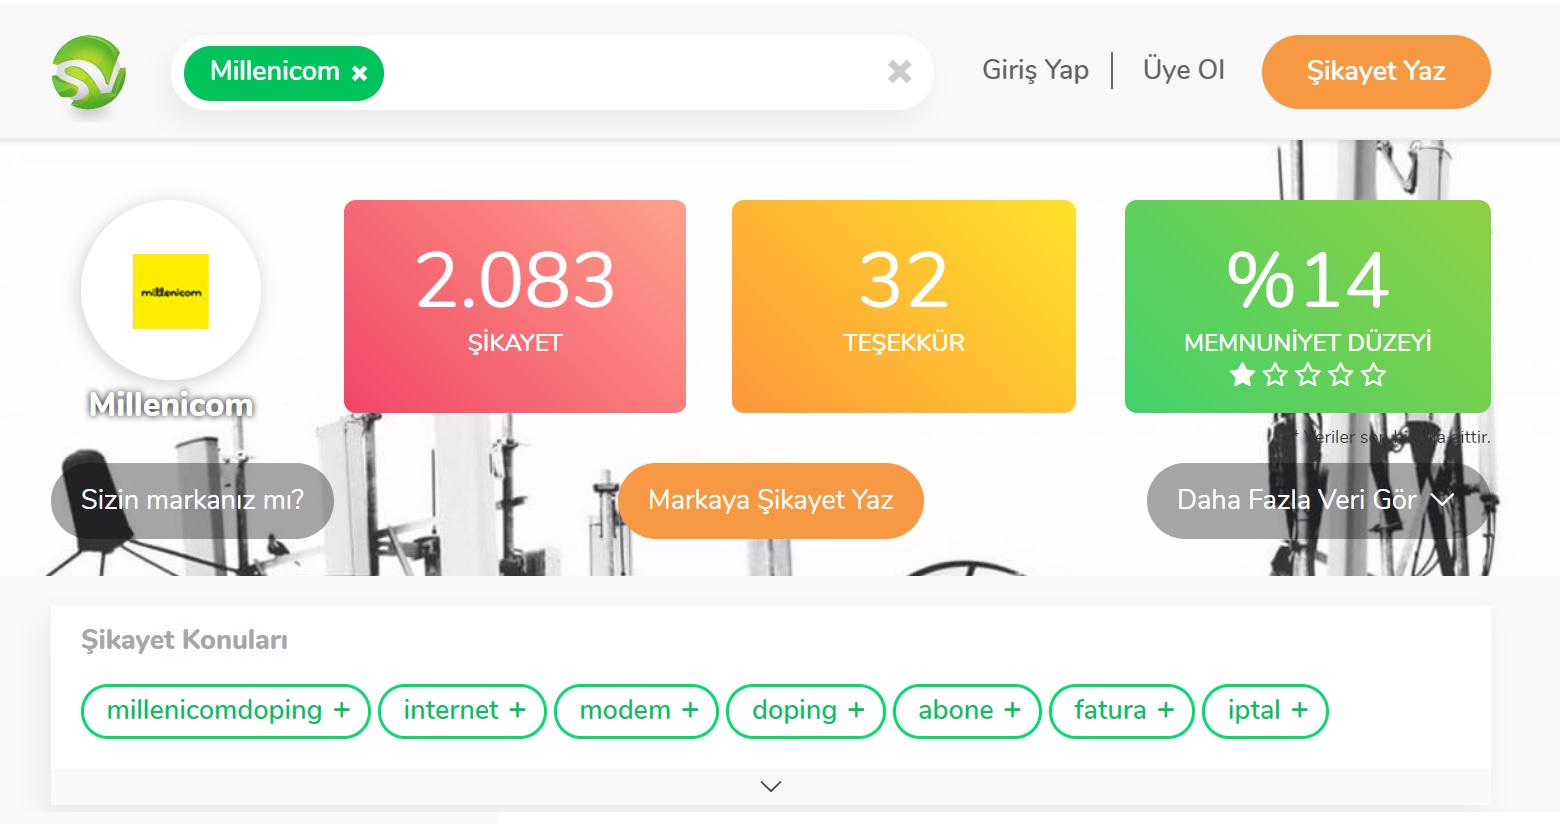Open the Üye Ol signup link

point(1184,70)
